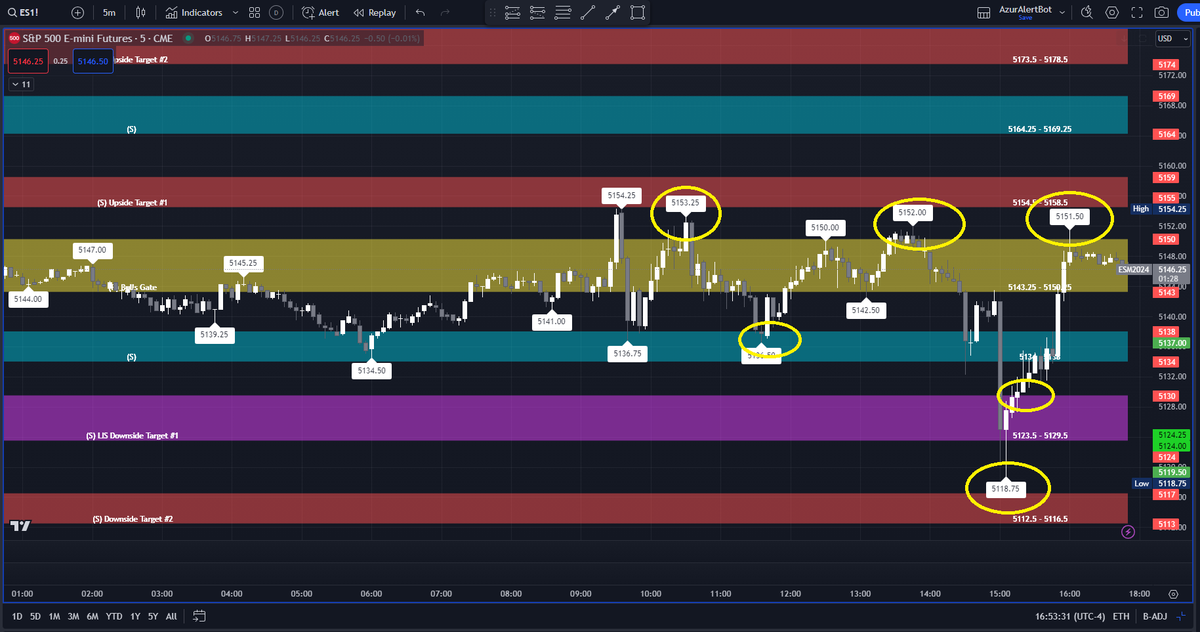Set range to 1Y
This screenshot has width=1200, height=632.
click(134, 616)
